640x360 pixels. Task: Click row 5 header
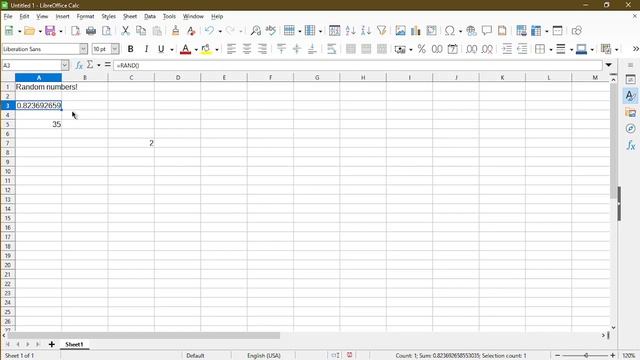7,124
